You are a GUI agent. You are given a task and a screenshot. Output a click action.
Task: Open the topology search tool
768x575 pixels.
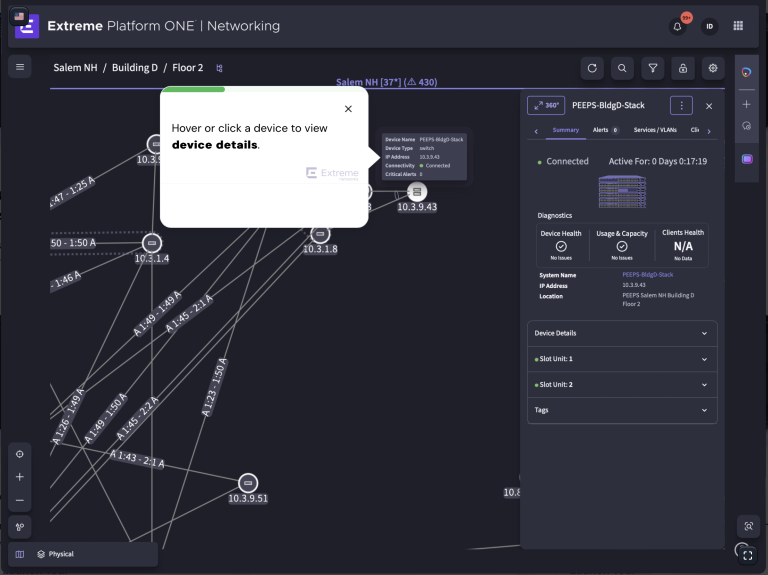(x=622, y=68)
